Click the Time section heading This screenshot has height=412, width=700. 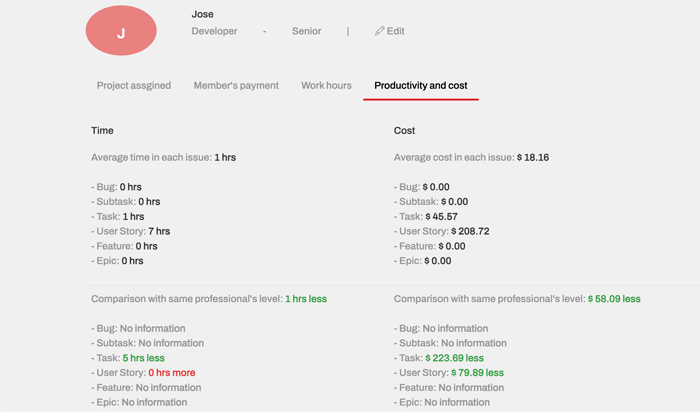pos(102,130)
